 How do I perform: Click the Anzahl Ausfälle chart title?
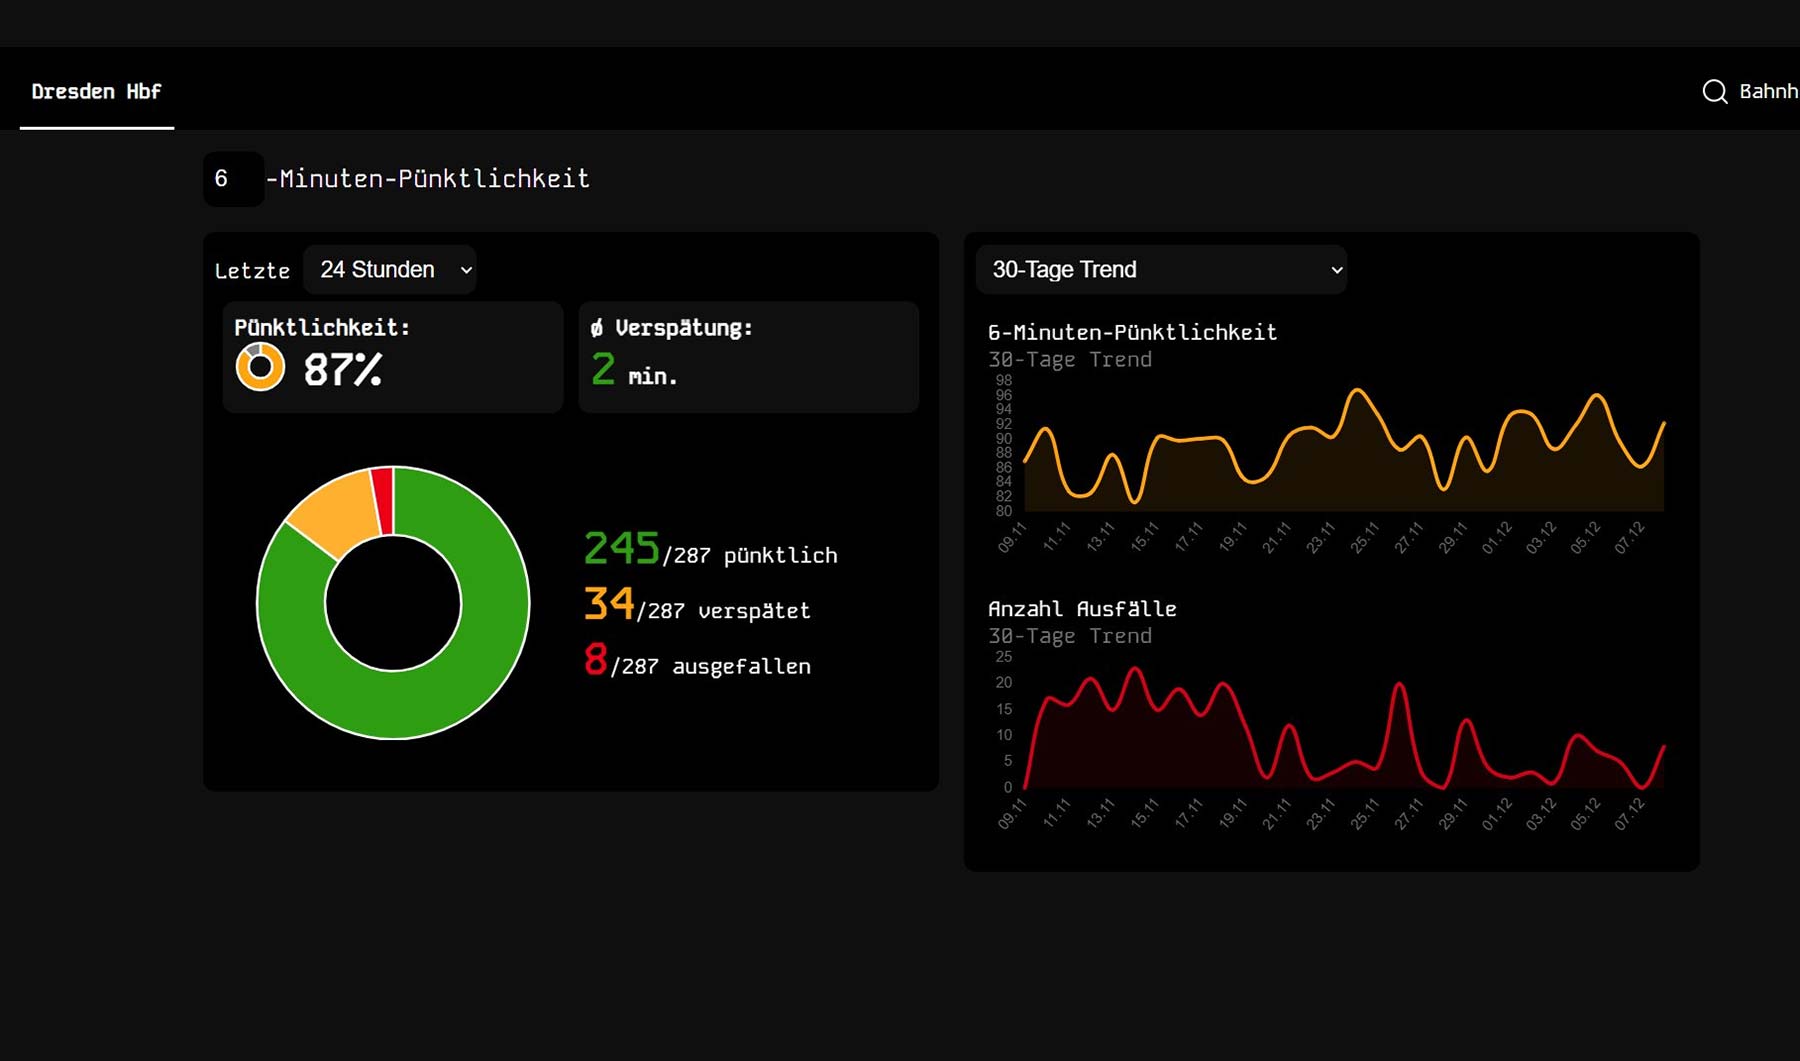pyautogui.click(x=1082, y=609)
